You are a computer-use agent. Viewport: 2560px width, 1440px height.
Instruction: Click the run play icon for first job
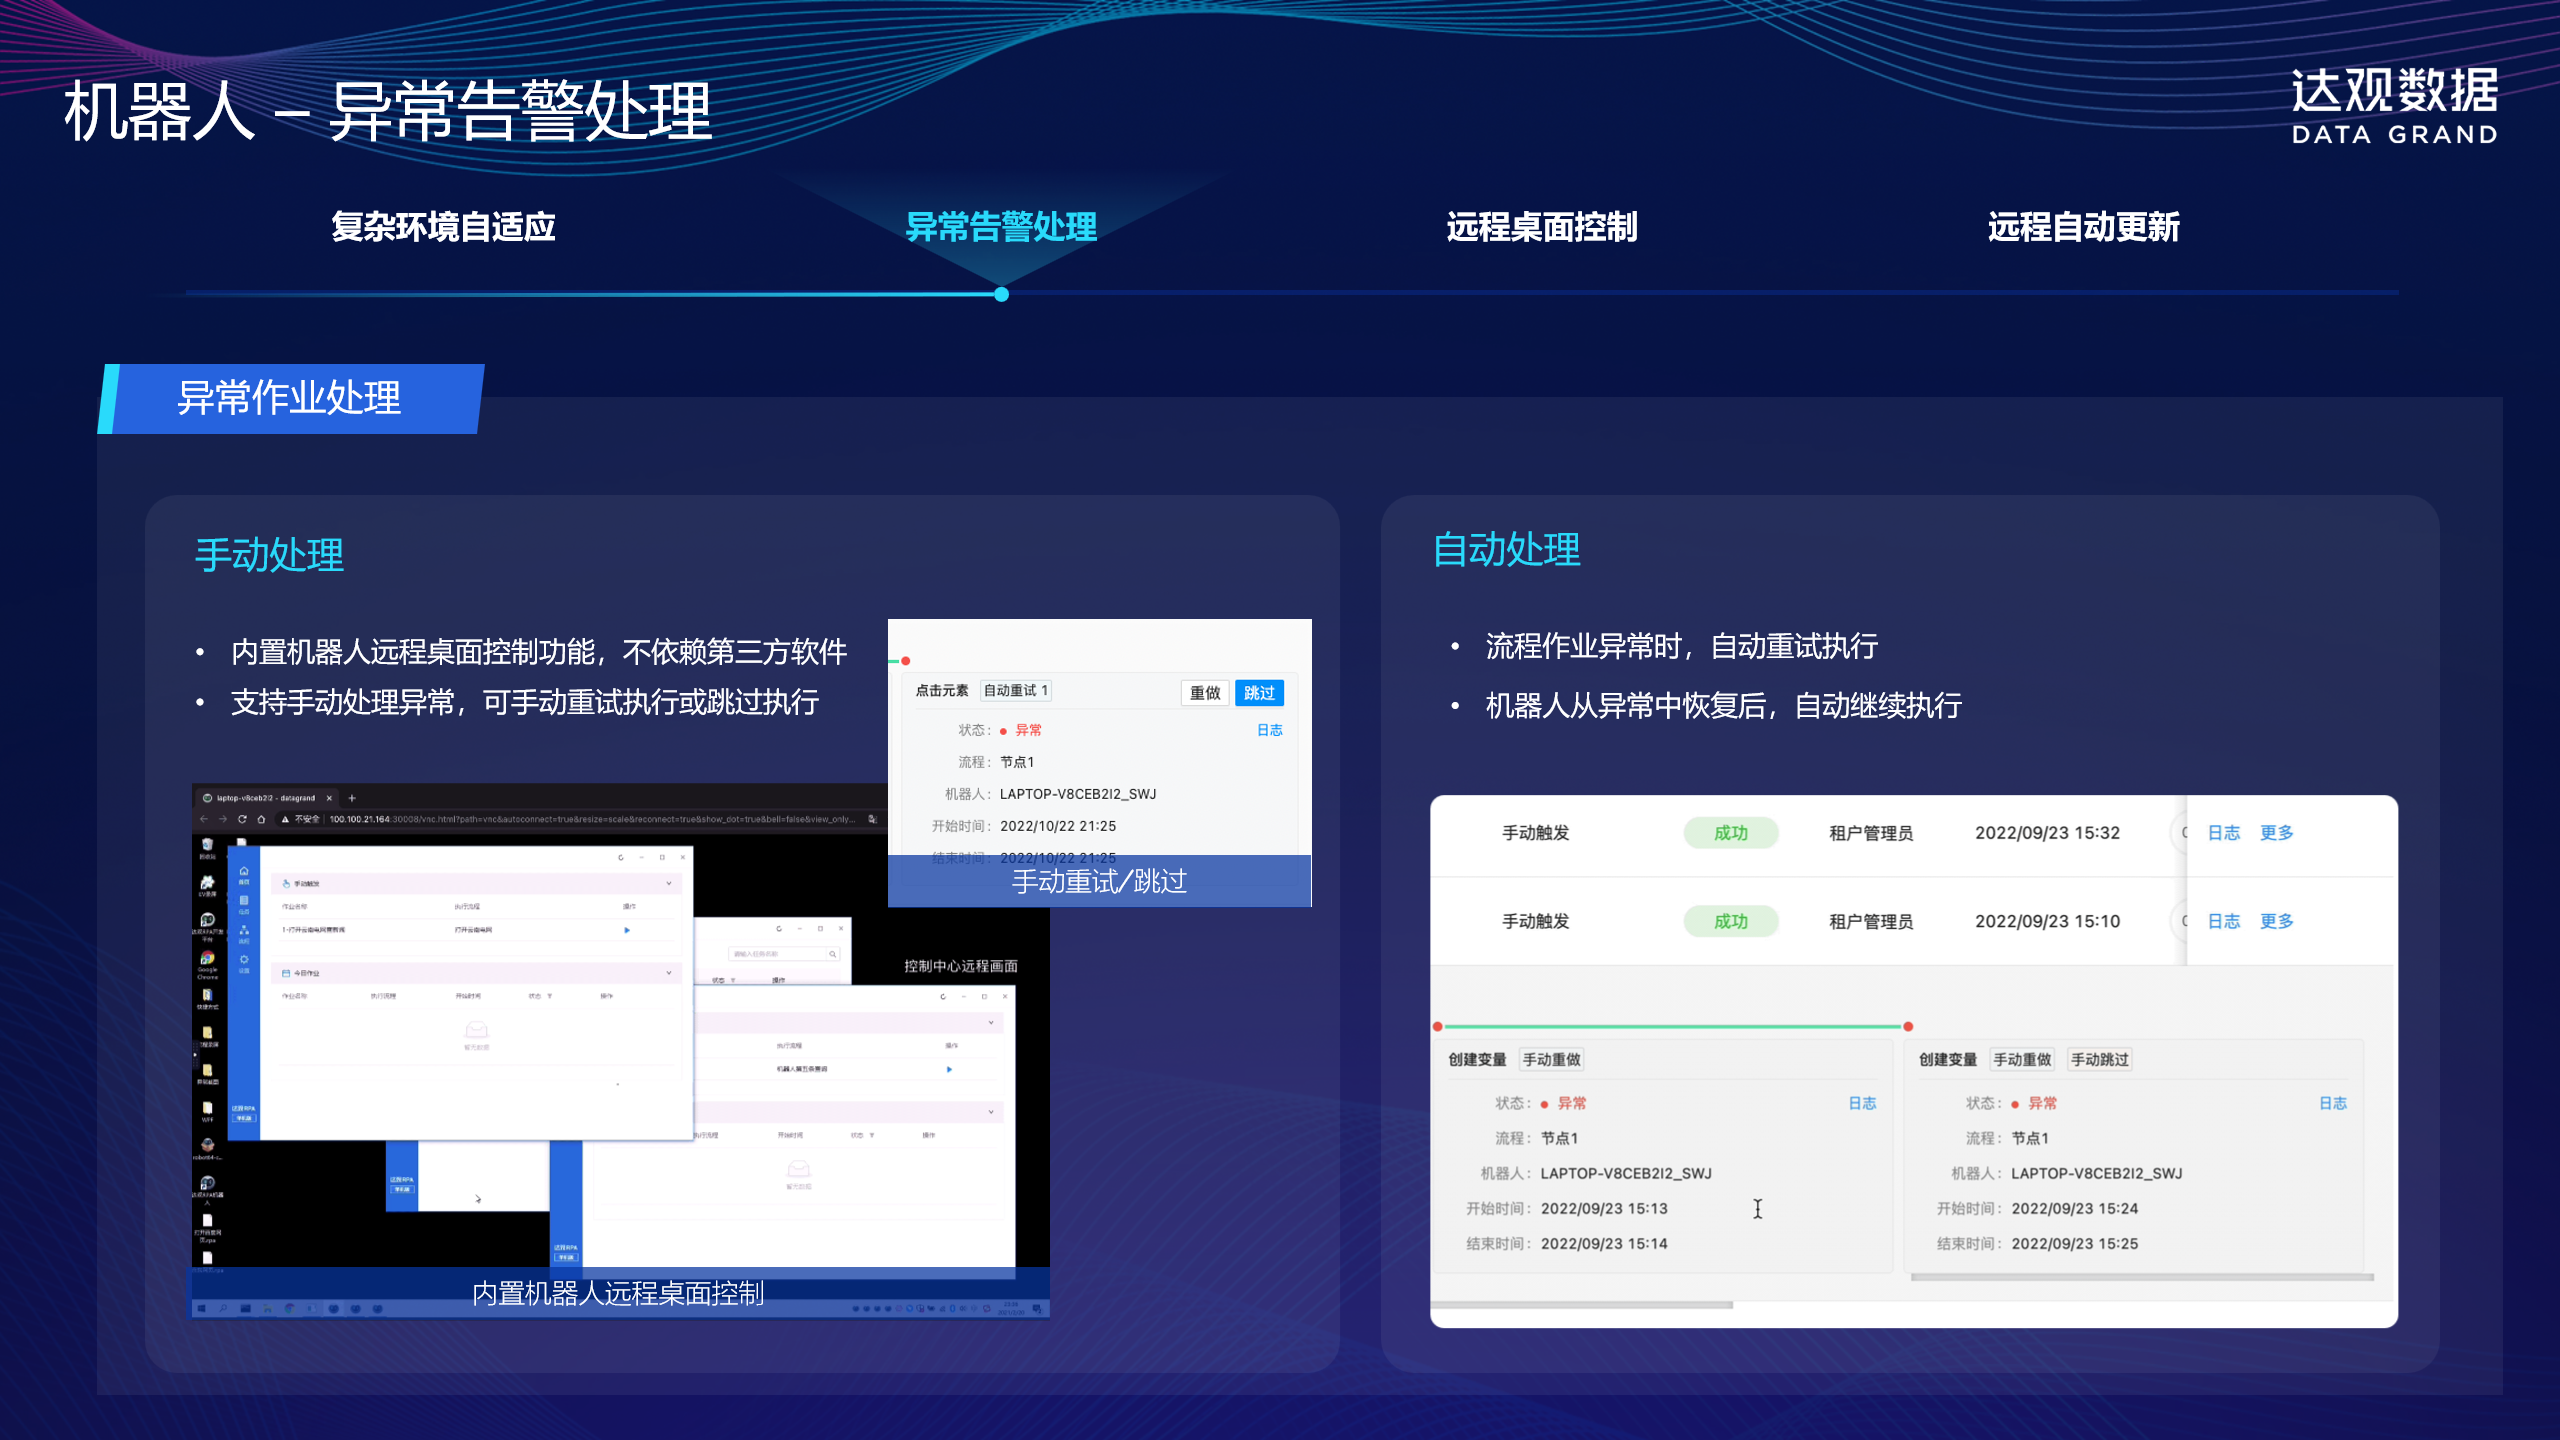[x=627, y=930]
